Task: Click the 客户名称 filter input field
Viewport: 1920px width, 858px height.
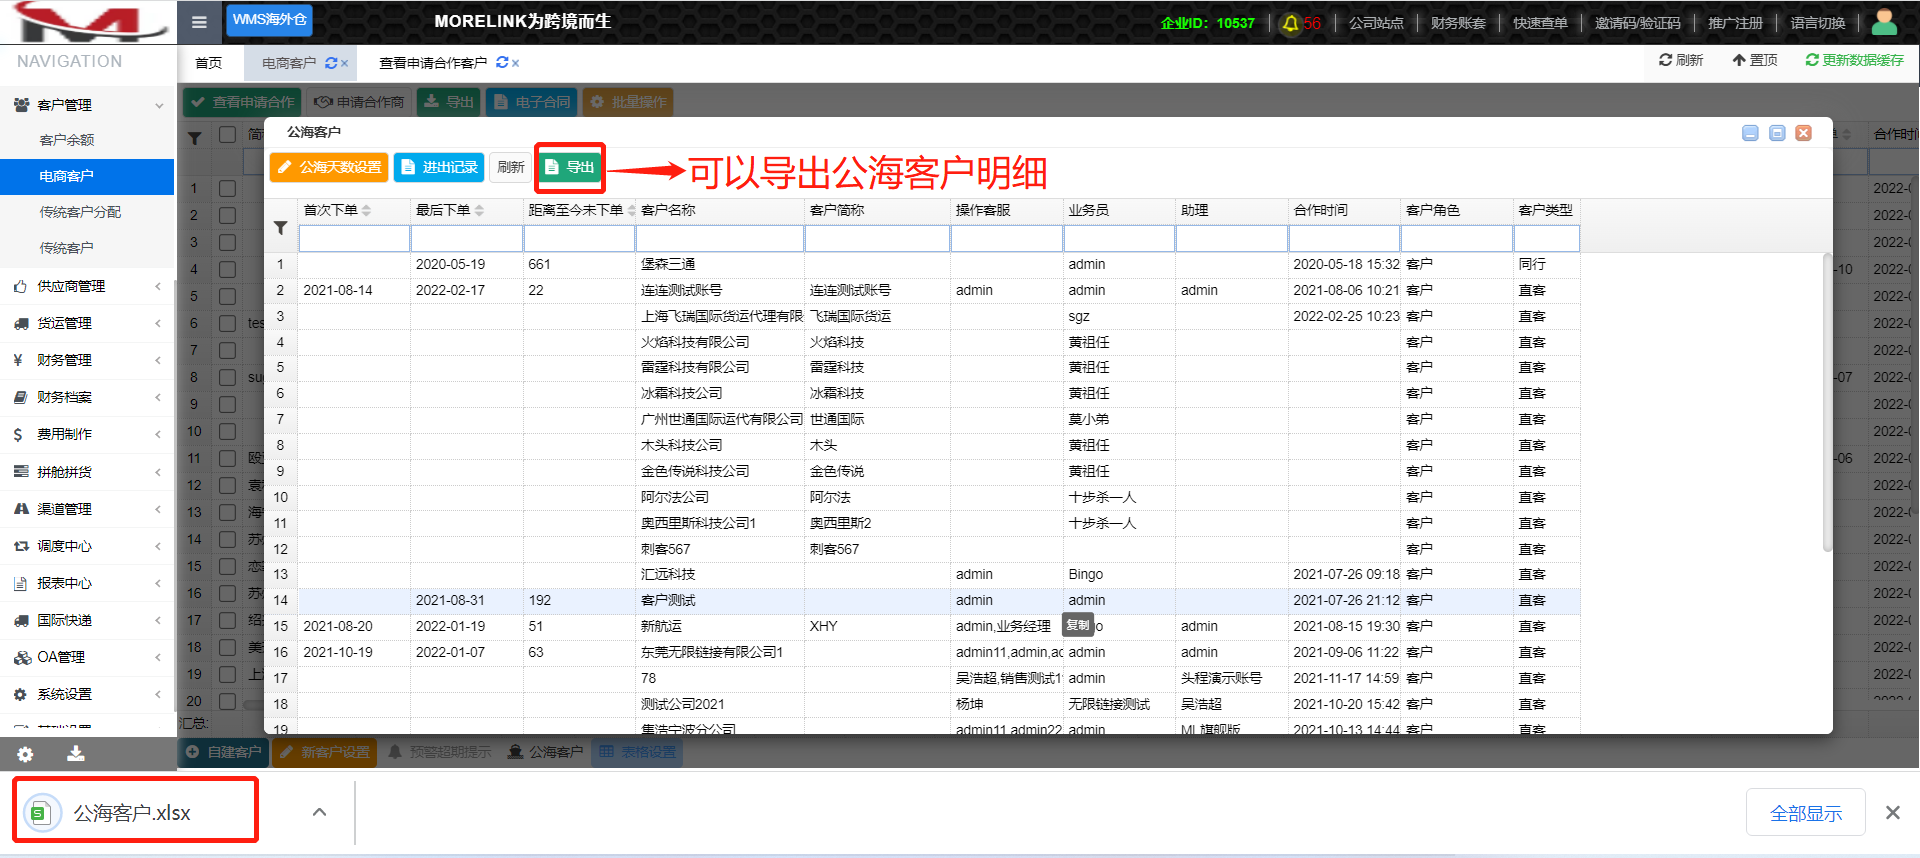Action: 719,239
